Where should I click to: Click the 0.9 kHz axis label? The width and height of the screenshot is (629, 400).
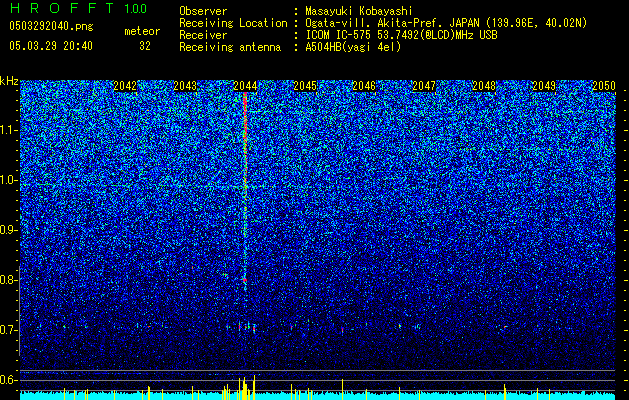(x=9, y=230)
